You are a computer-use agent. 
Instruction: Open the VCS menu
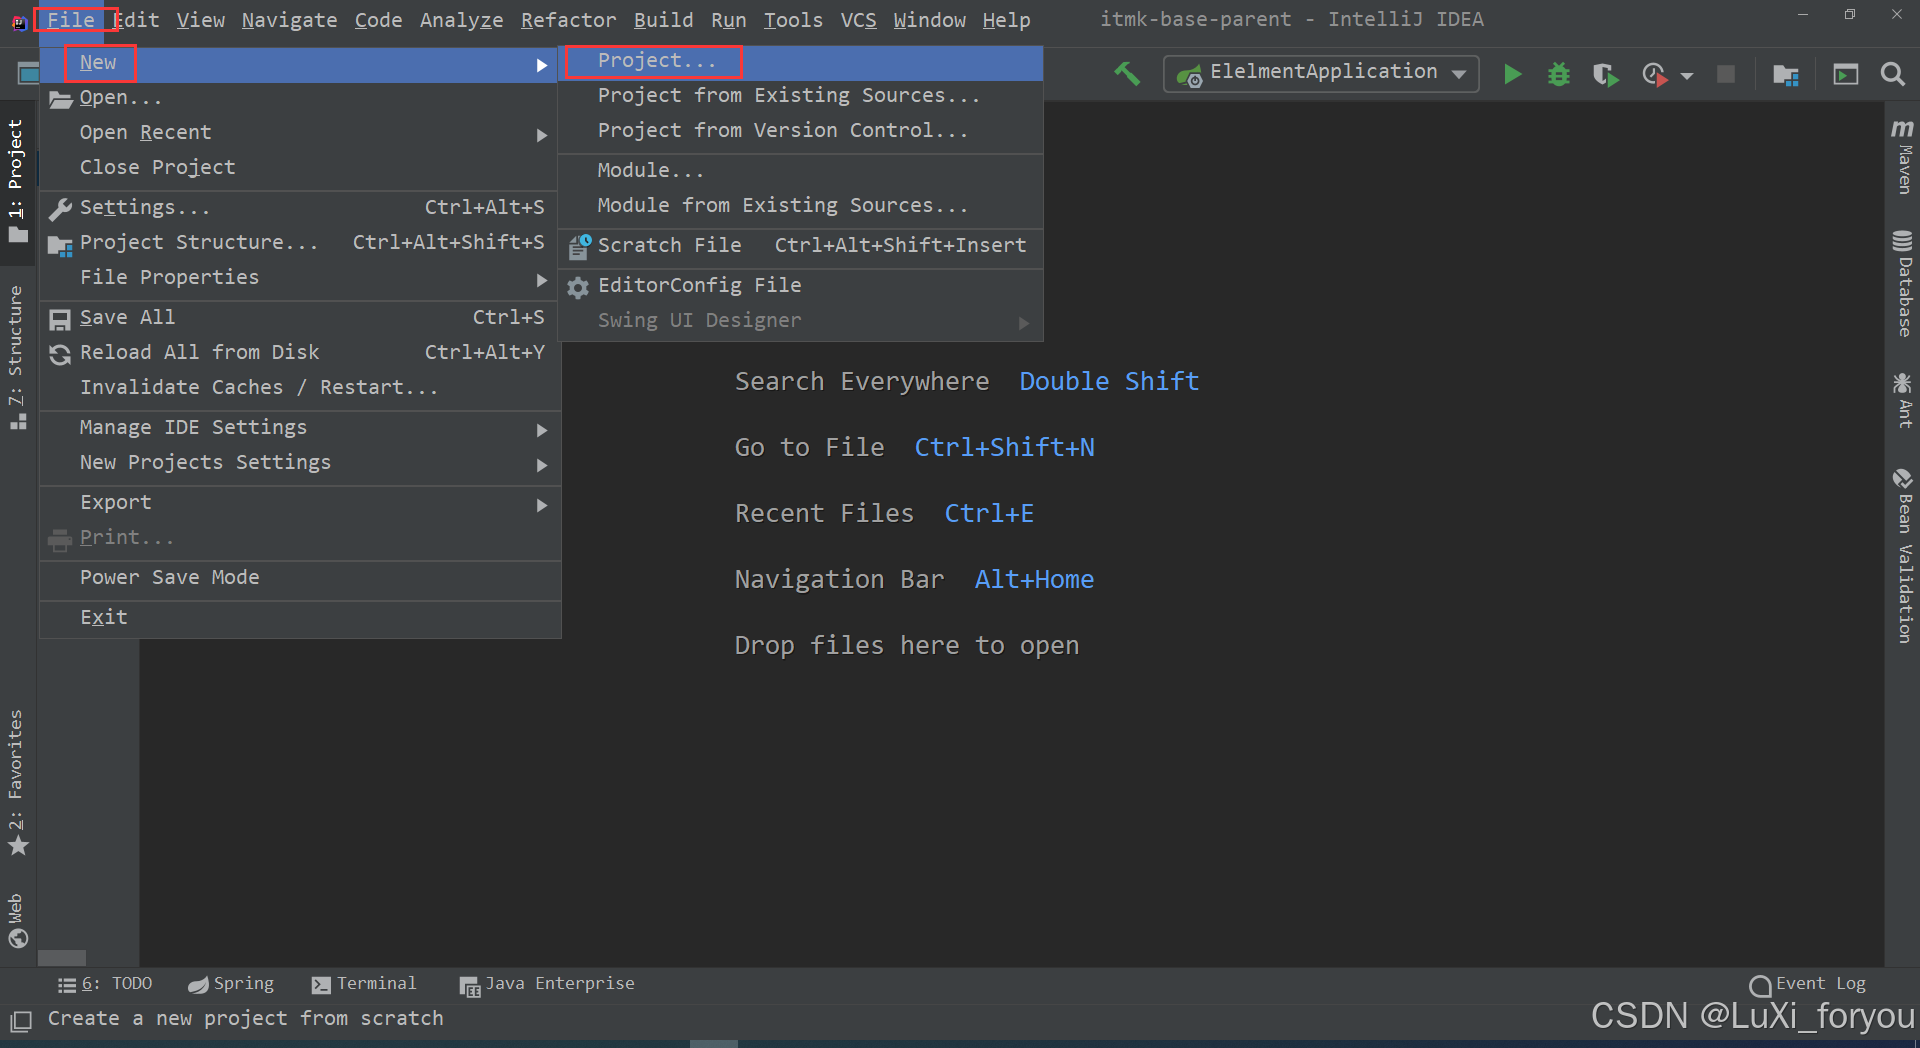(858, 20)
